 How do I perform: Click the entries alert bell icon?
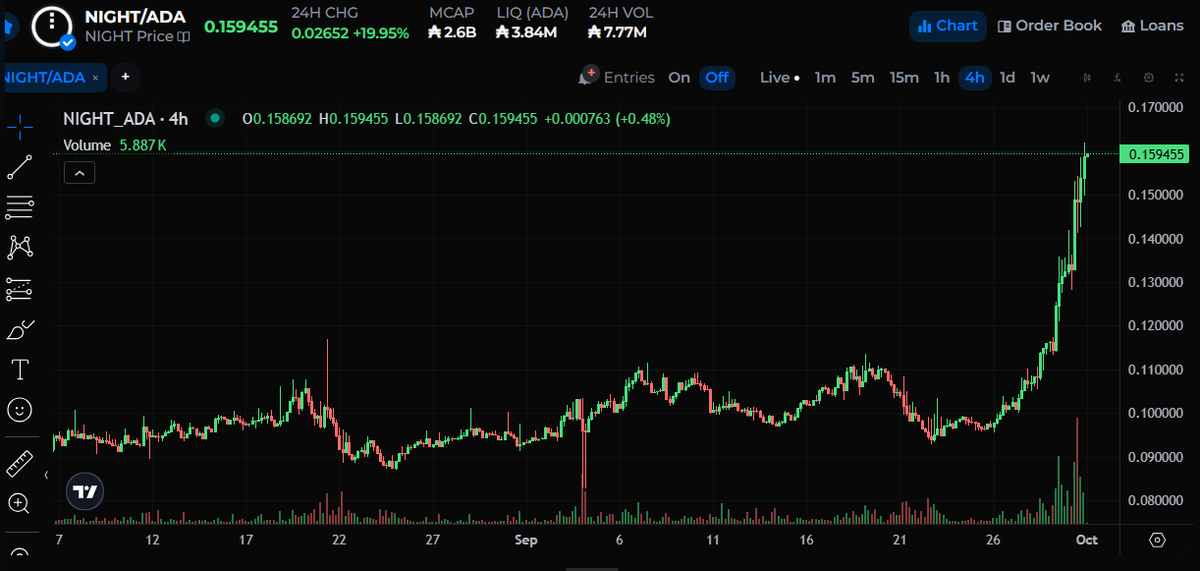click(587, 77)
